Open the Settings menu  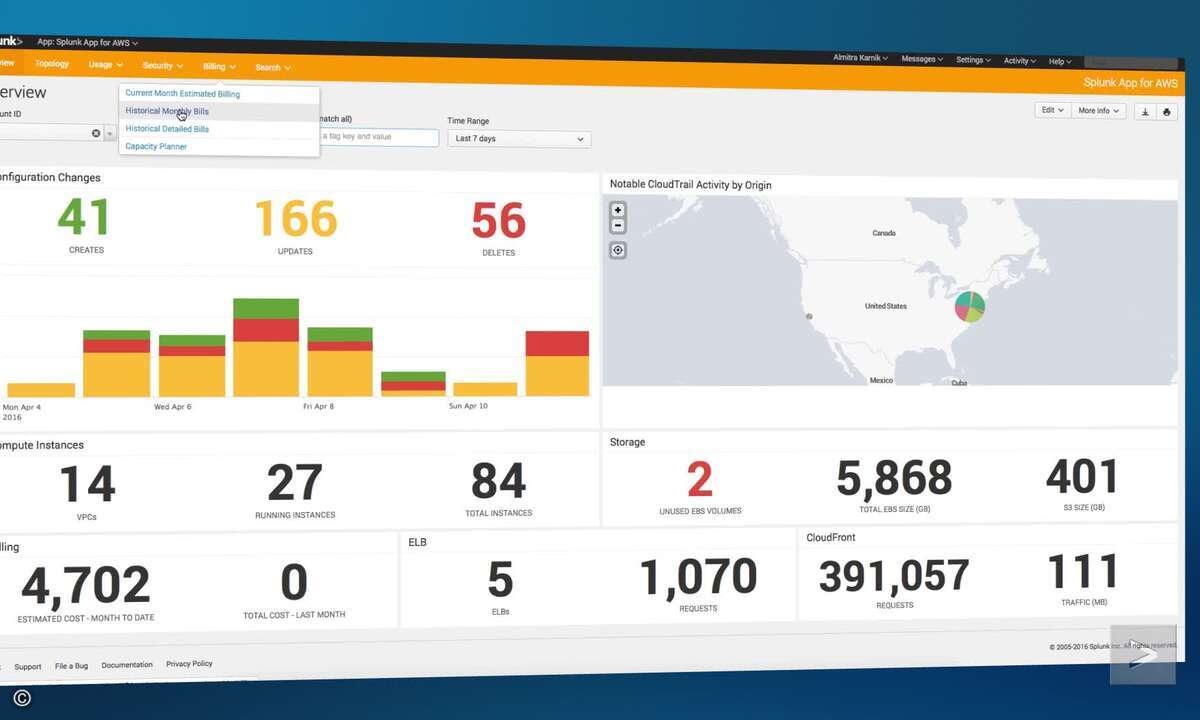973,60
